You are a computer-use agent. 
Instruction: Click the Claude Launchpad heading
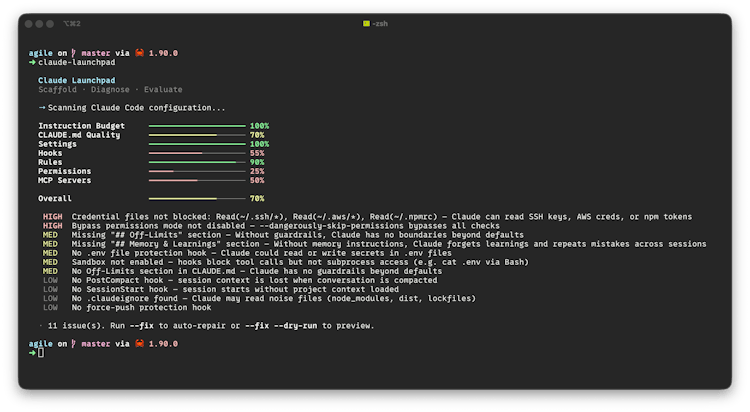tap(78, 79)
